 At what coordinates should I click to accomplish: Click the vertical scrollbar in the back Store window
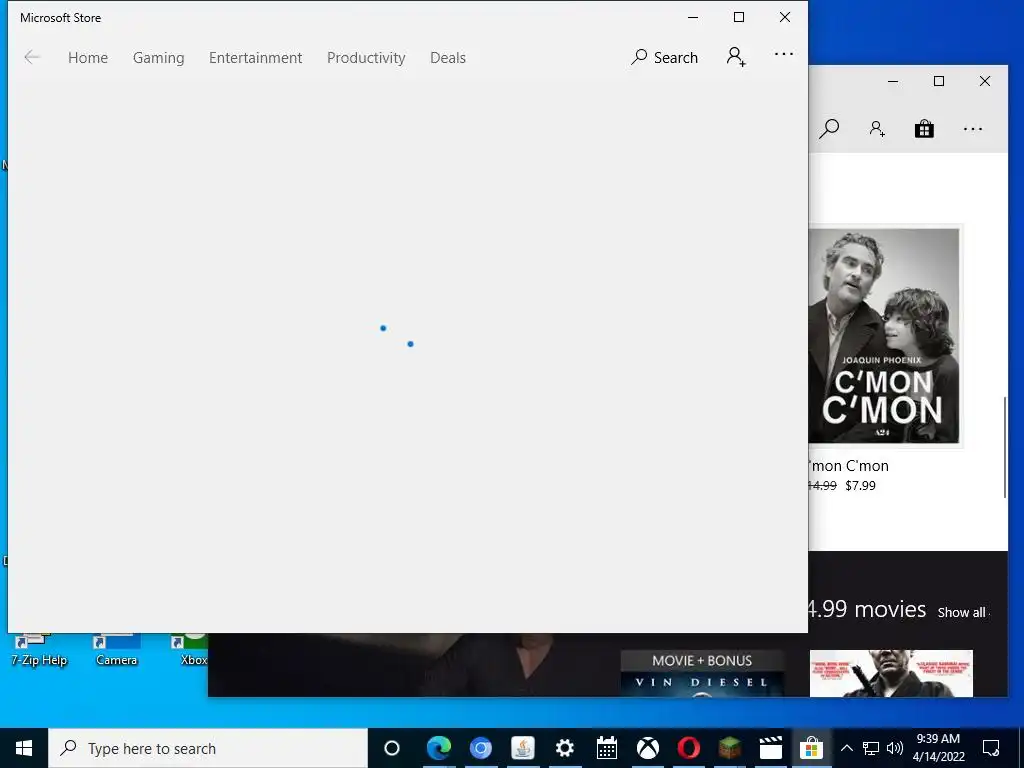(x=1005, y=447)
